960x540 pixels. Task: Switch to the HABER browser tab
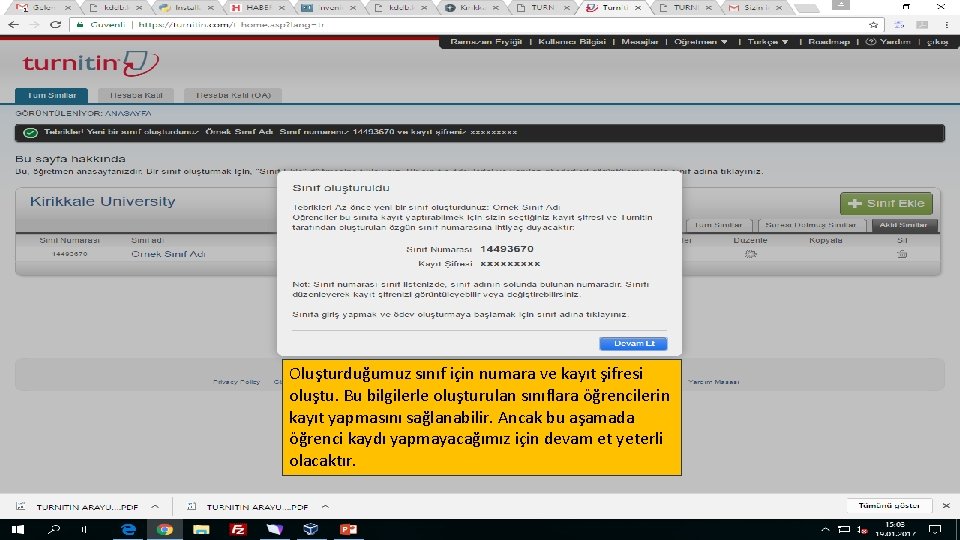(257, 7)
